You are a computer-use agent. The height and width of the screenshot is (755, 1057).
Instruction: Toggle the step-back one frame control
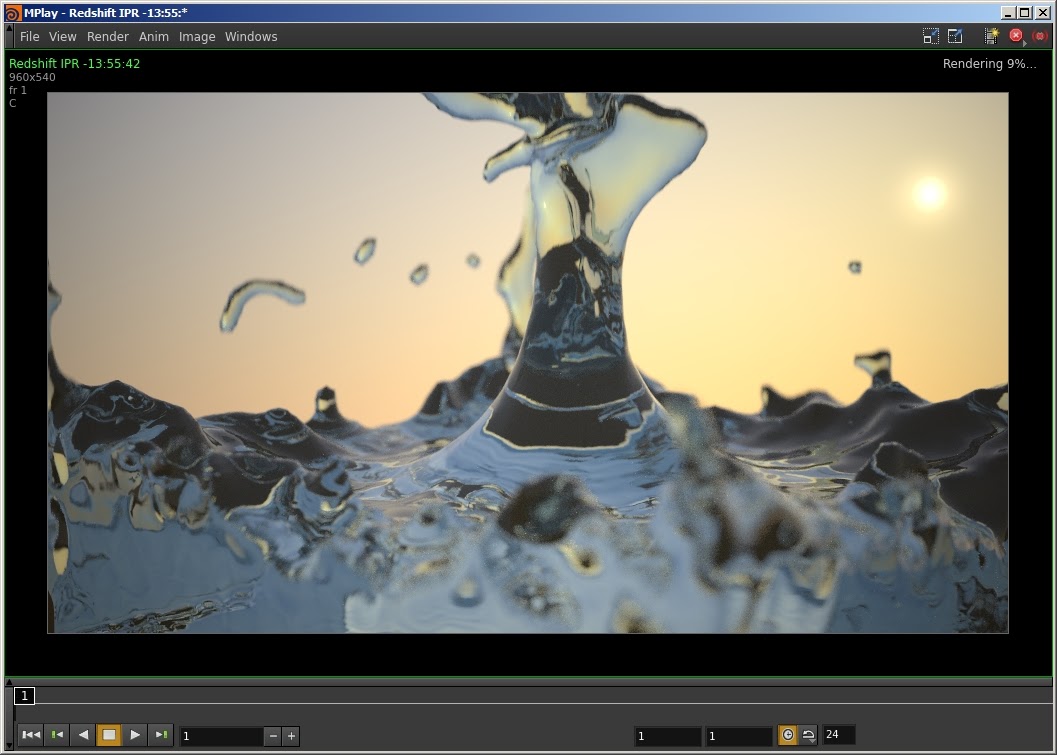(x=57, y=734)
